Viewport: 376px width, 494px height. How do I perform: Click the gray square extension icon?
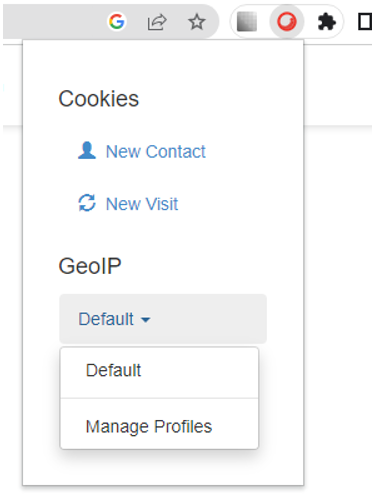[247, 22]
